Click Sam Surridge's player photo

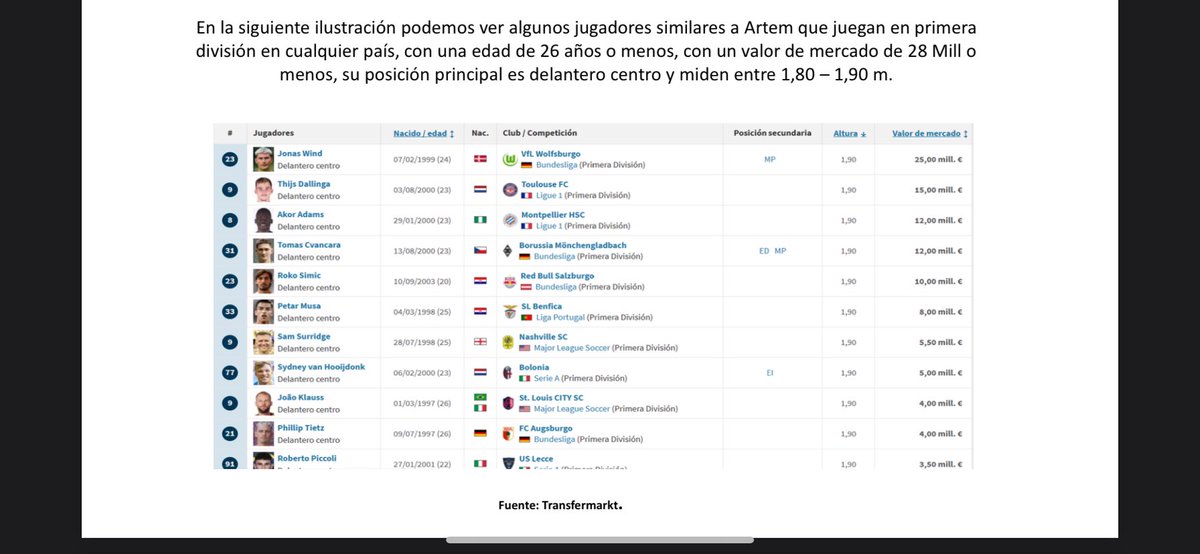pyautogui.click(x=263, y=342)
